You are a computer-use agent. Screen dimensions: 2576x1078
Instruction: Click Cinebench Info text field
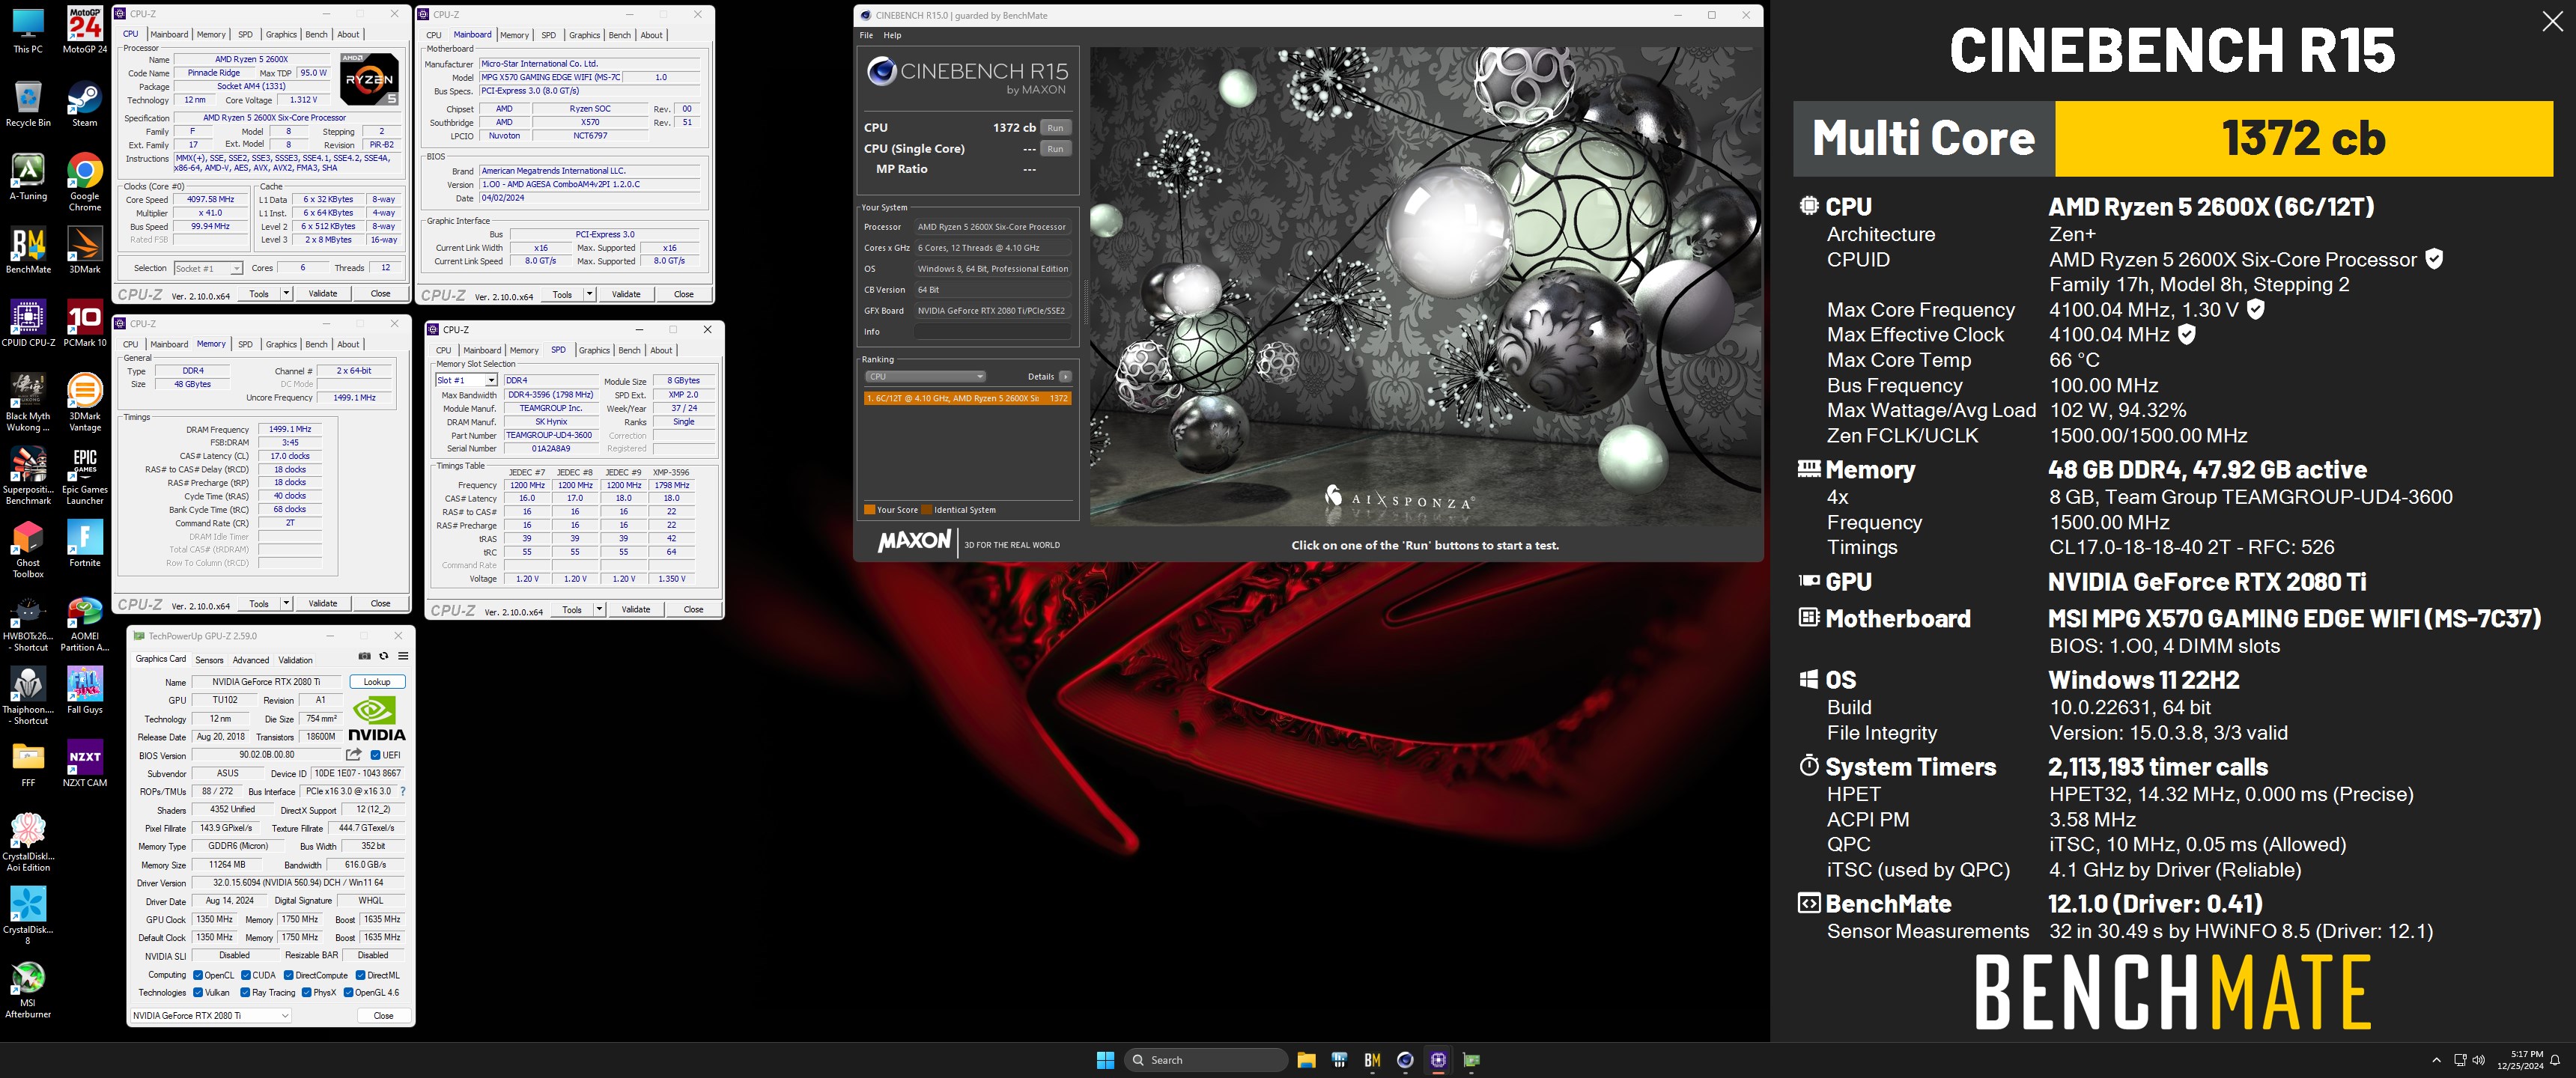992,331
